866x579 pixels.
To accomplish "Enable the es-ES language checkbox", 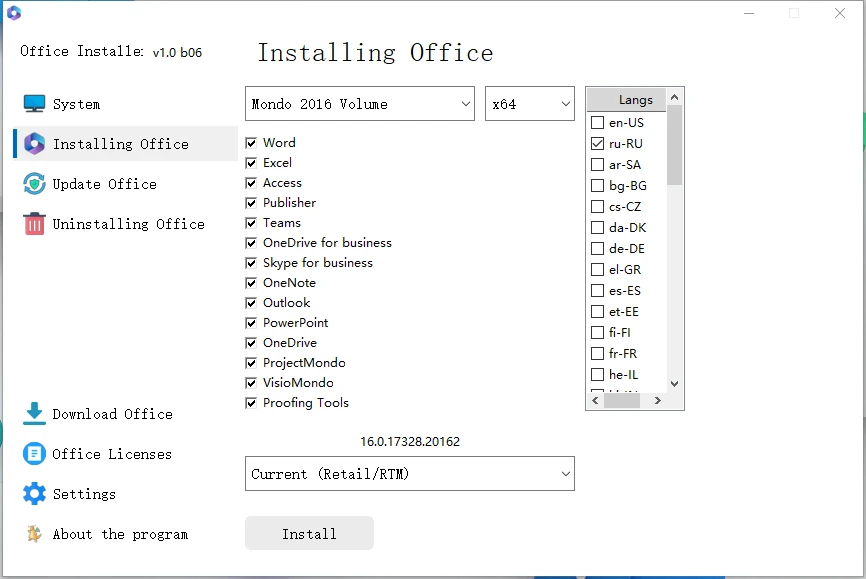I will (598, 291).
